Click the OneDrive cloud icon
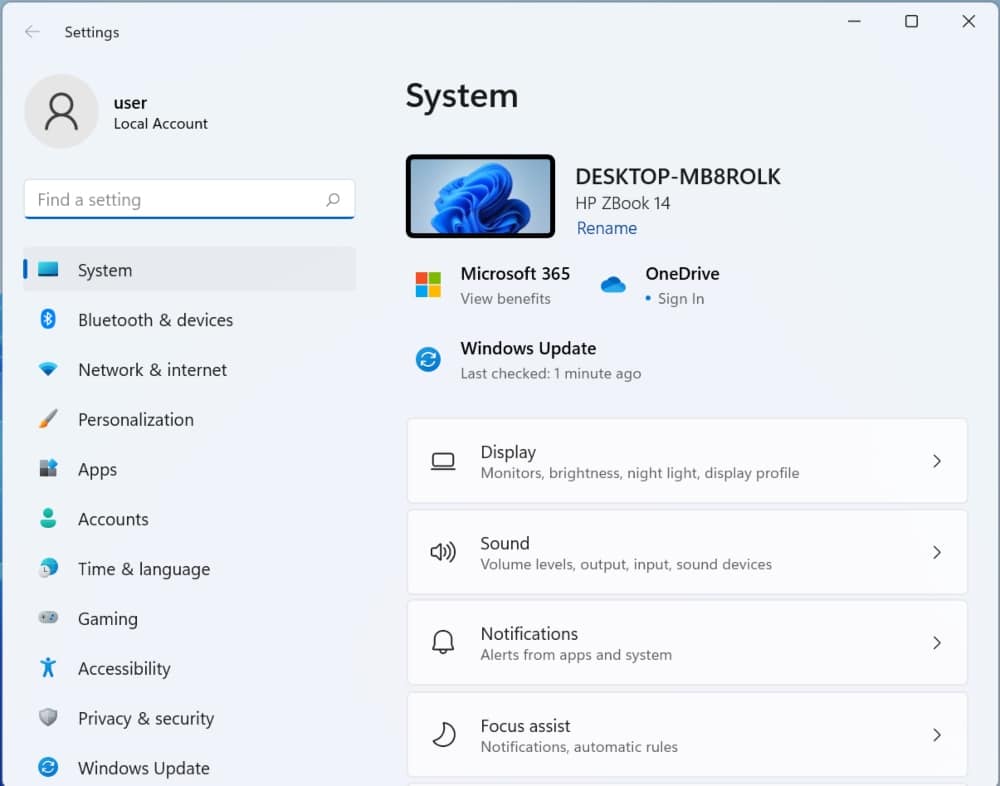Image resolution: width=1000 pixels, height=786 pixels. click(613, 285)
